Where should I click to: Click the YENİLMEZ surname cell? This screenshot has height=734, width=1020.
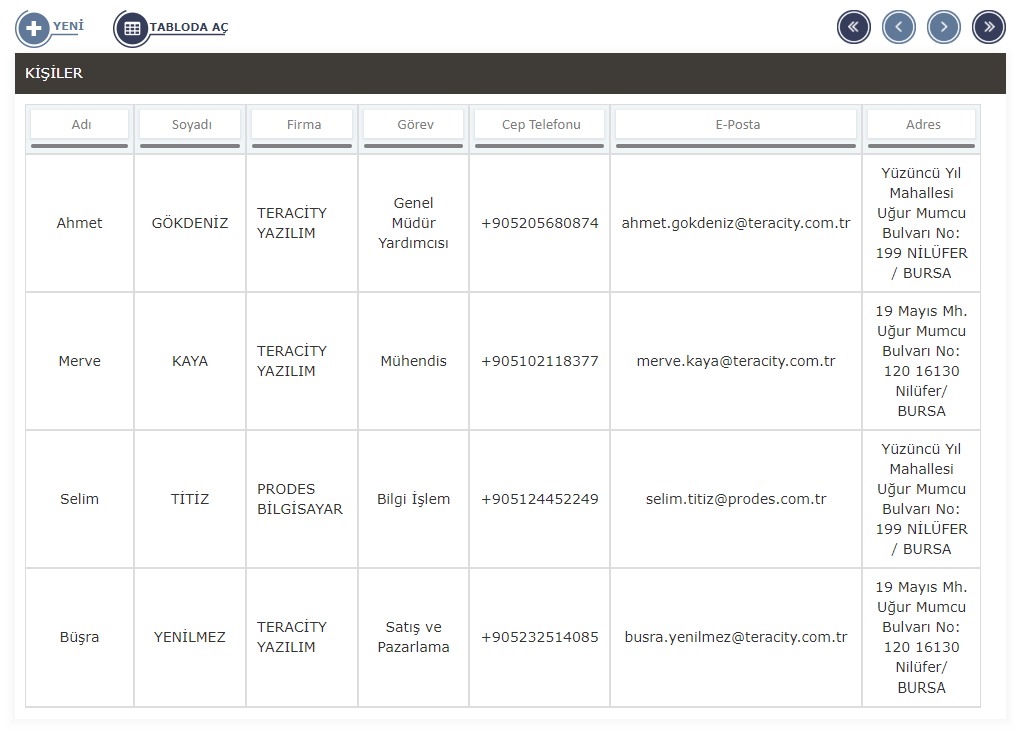pyautogui.click(x=190, y=637)
